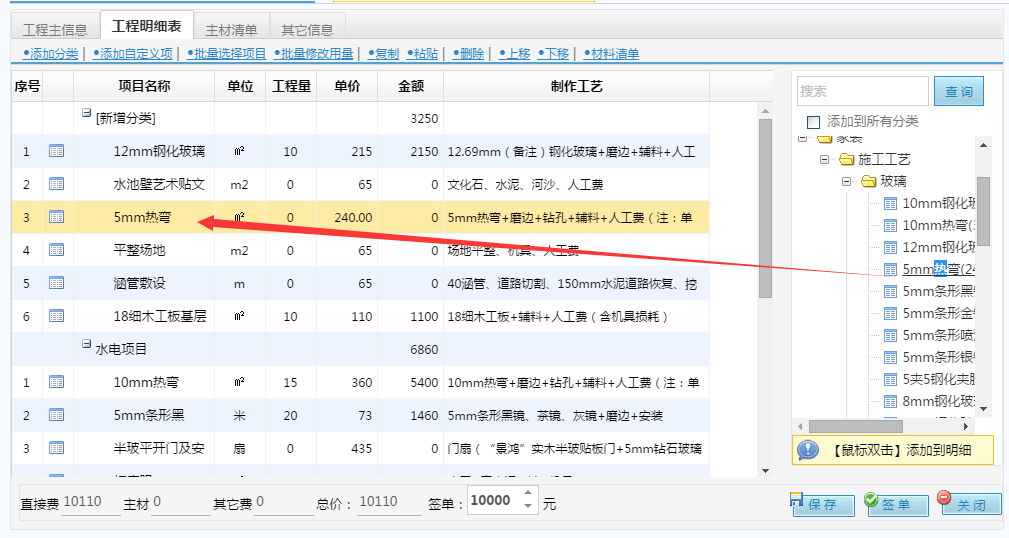Collapse the 水电项目 category group
This screenshot has height=538, width=1009.
coord(87,346)
